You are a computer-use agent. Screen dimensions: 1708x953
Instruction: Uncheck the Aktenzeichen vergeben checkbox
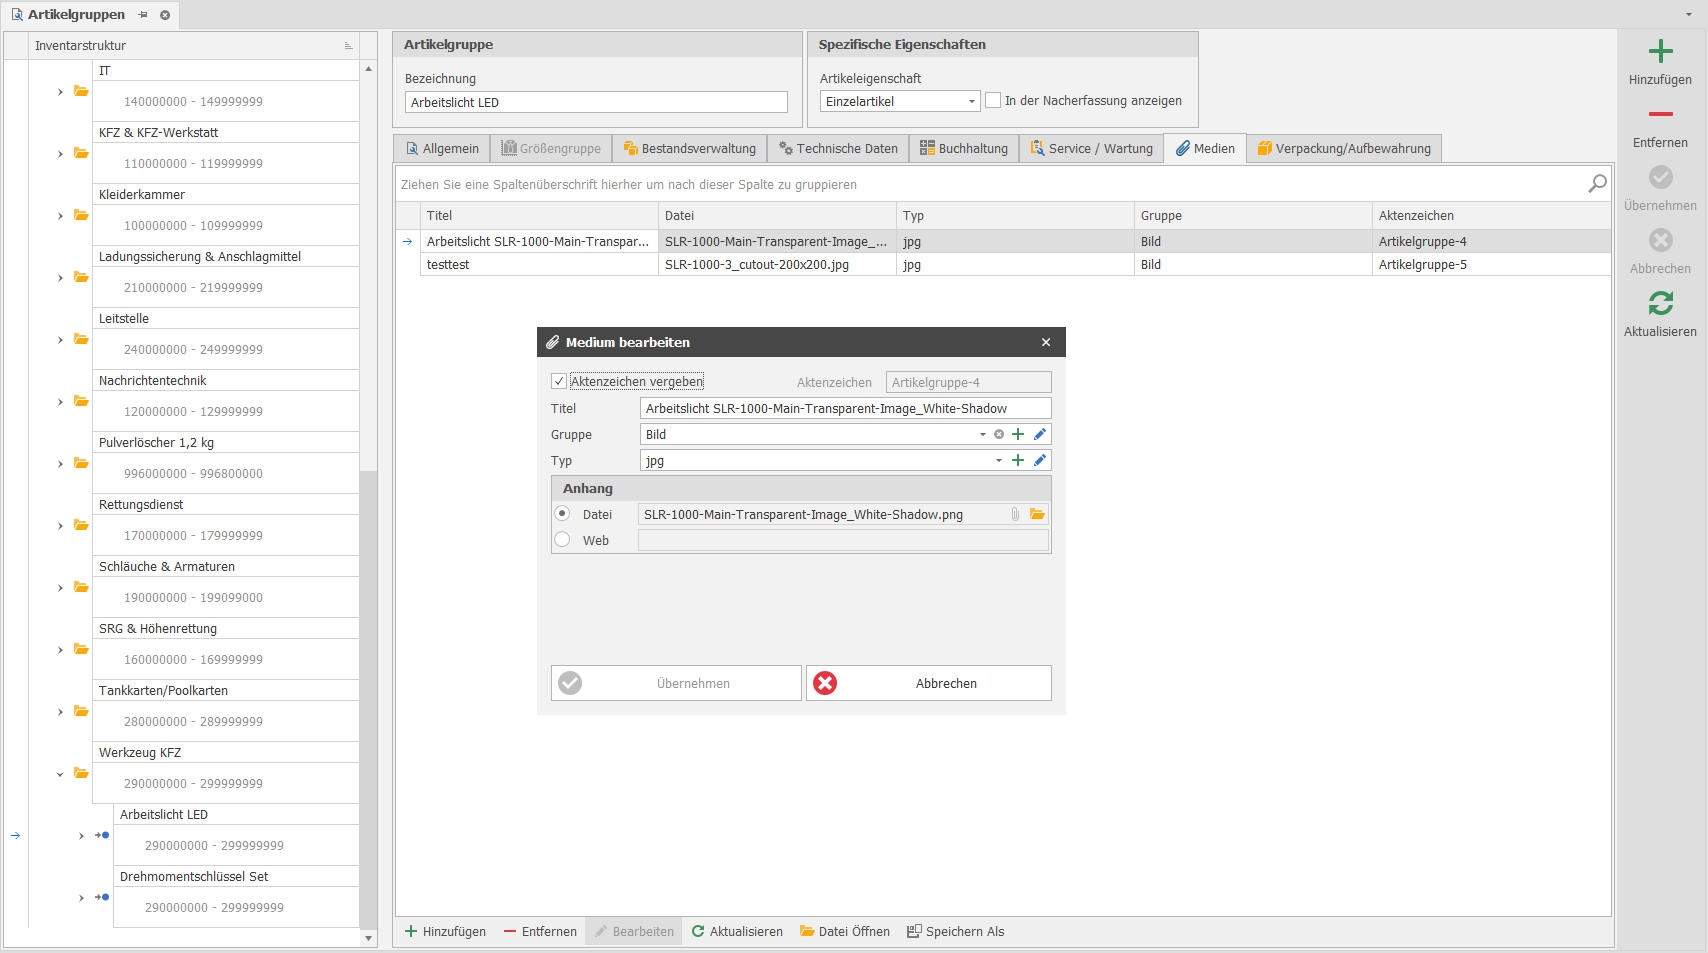coord(559,381)
